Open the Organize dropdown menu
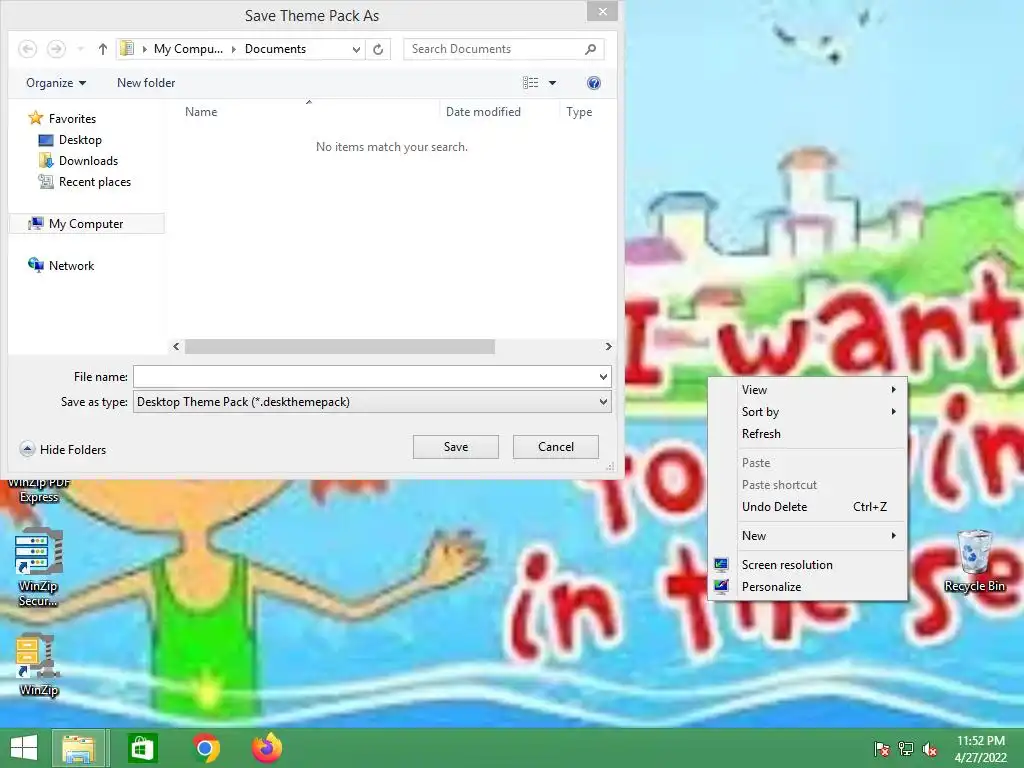This screenshot has width=1024, height=768. pyautogui.click(x=56, y=83)
